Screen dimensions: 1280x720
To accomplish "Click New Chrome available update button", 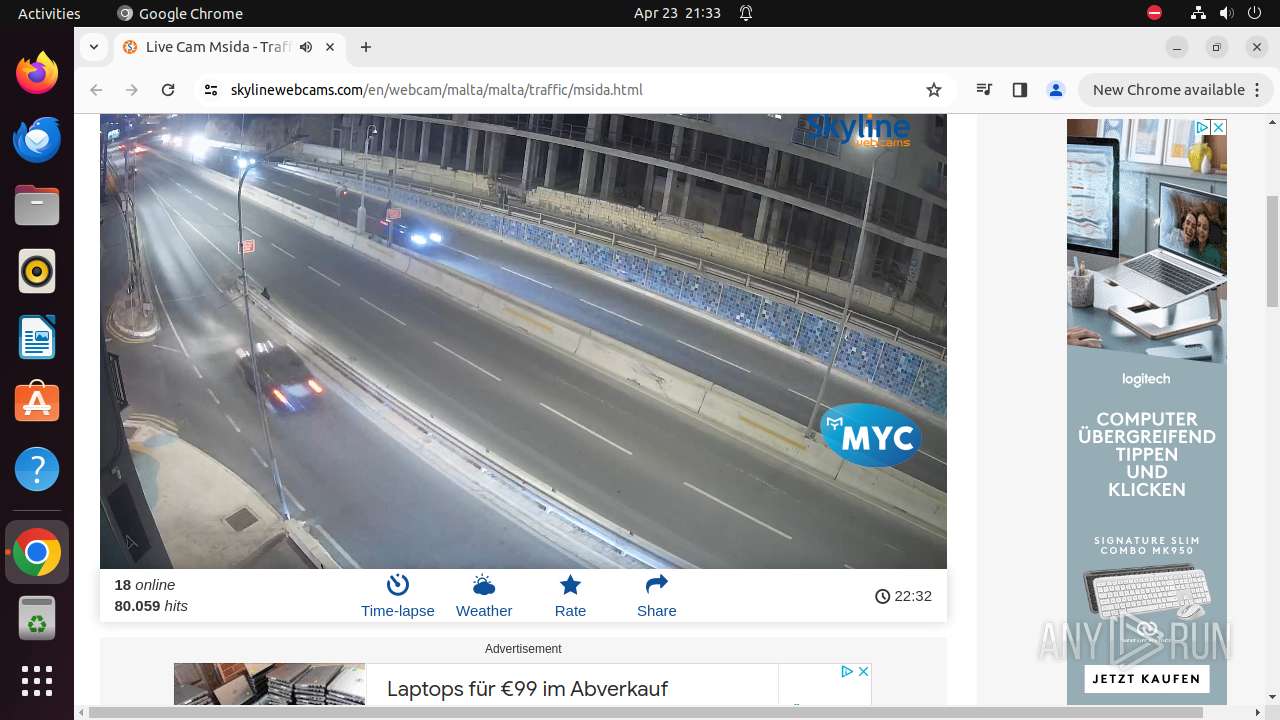I will point(1175,90).
